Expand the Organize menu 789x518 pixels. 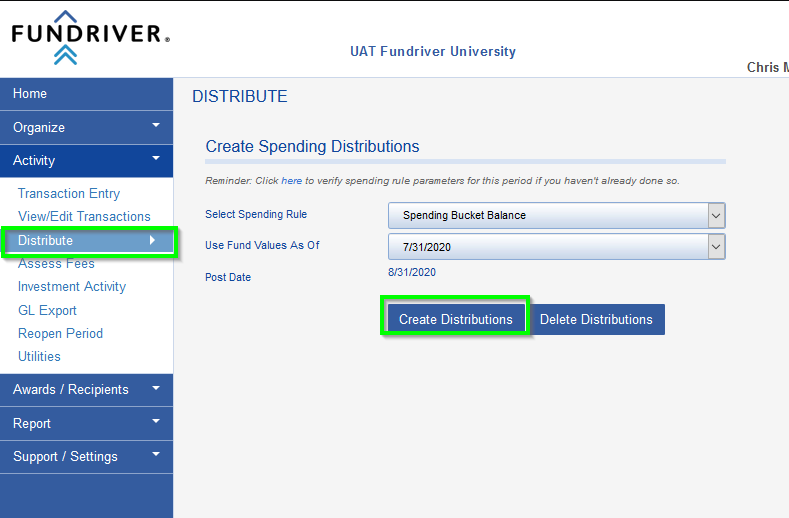pyautogui.click(x=87, y=127)
